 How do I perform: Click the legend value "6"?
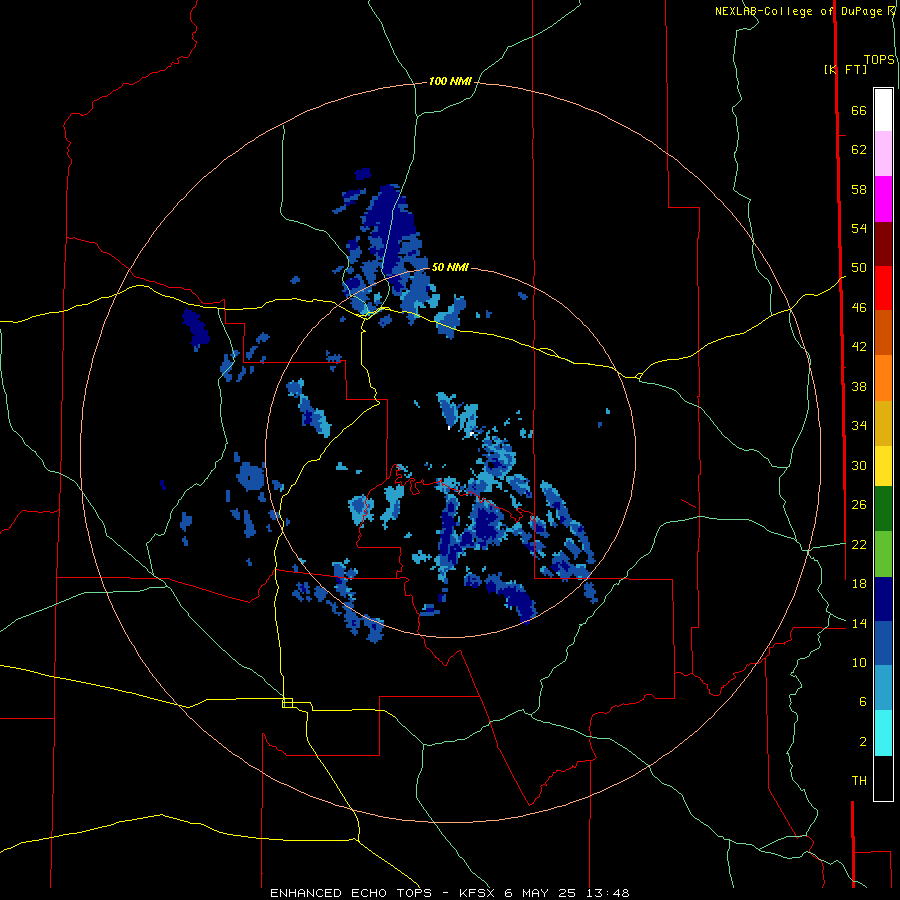862,702
